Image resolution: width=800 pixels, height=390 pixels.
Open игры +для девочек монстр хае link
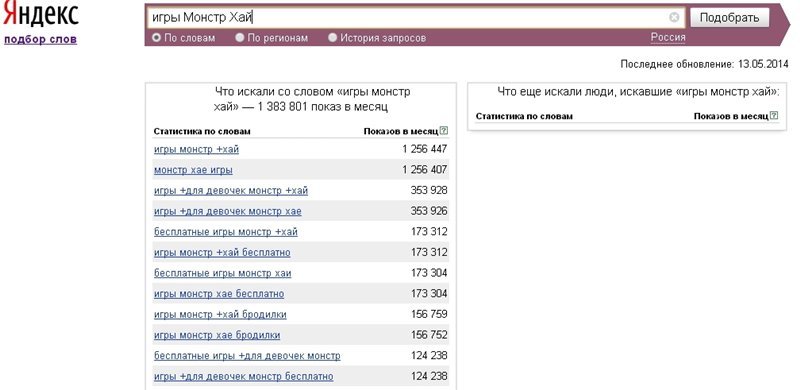(228, 211)
